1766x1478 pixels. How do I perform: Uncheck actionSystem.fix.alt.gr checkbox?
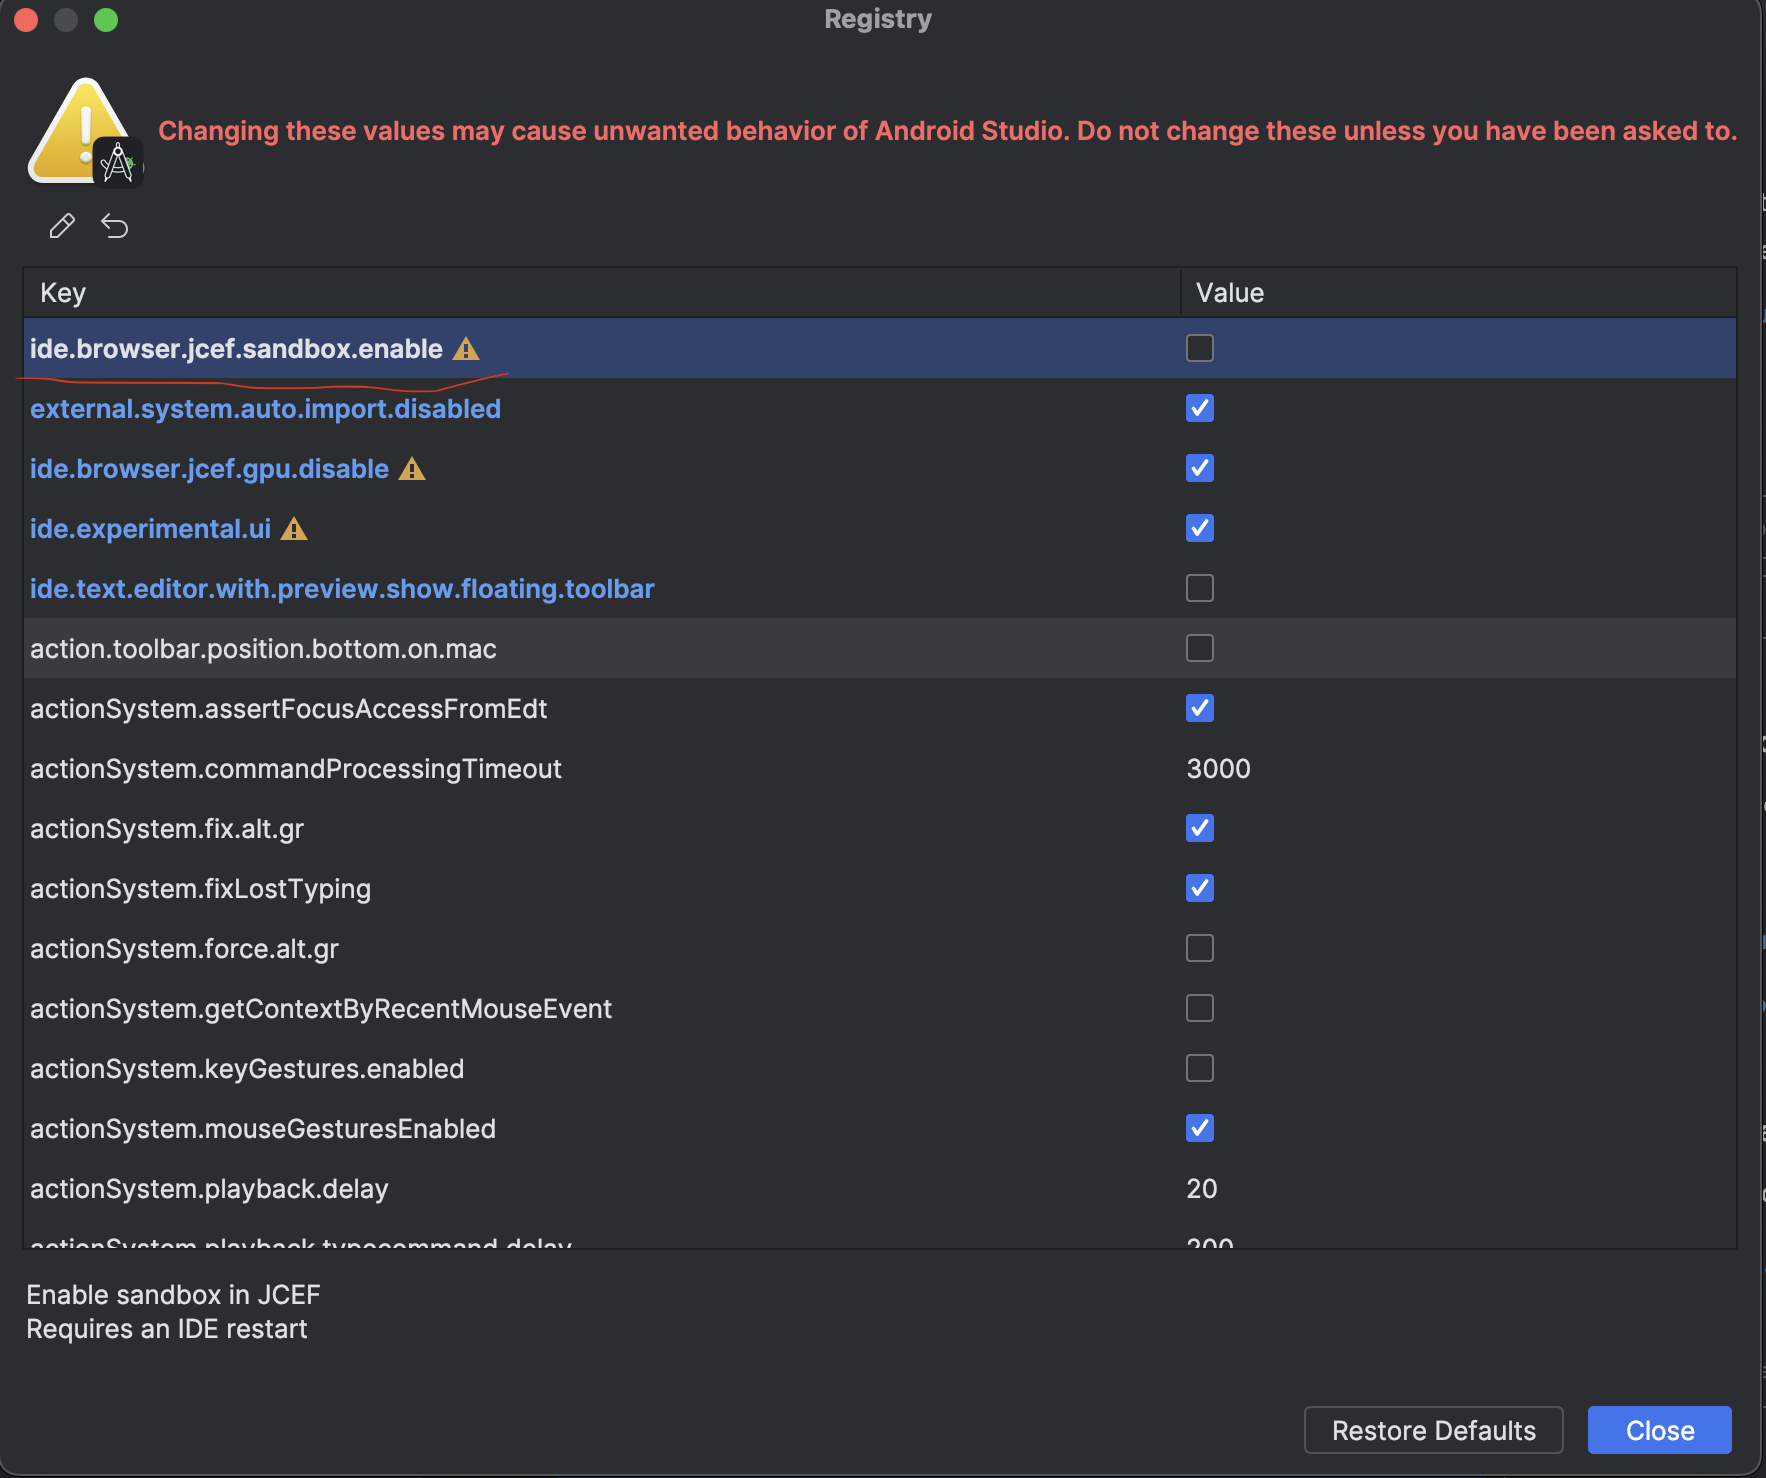(x=1199, y=828)
